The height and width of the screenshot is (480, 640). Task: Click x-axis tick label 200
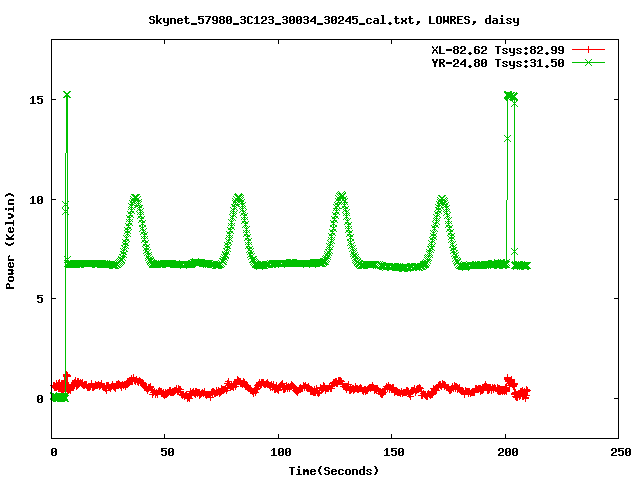coord(507,452)
